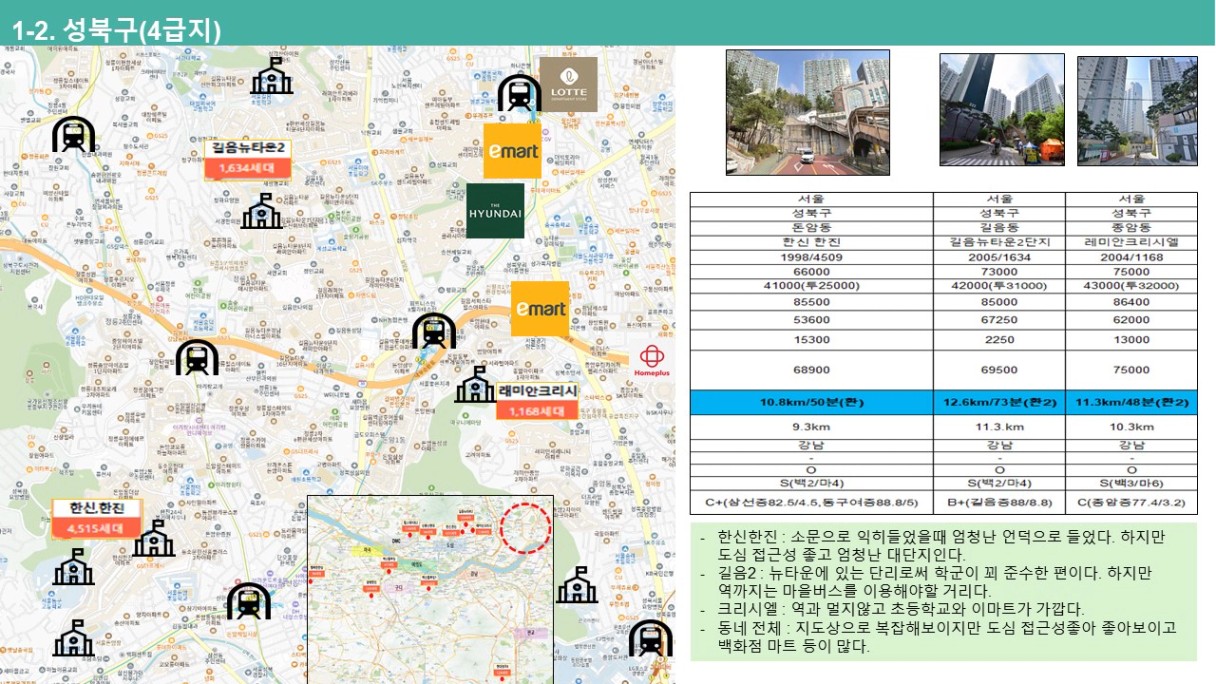Select the Homeplus logo marker
The image size is (1216, 684).
pos(652,361)
